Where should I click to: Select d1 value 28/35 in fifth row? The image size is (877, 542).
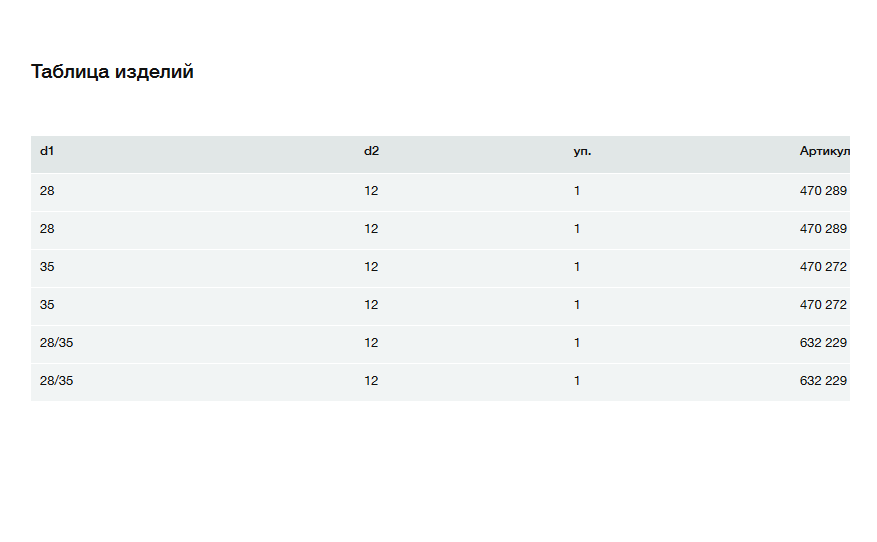click(x=56, y=343)
